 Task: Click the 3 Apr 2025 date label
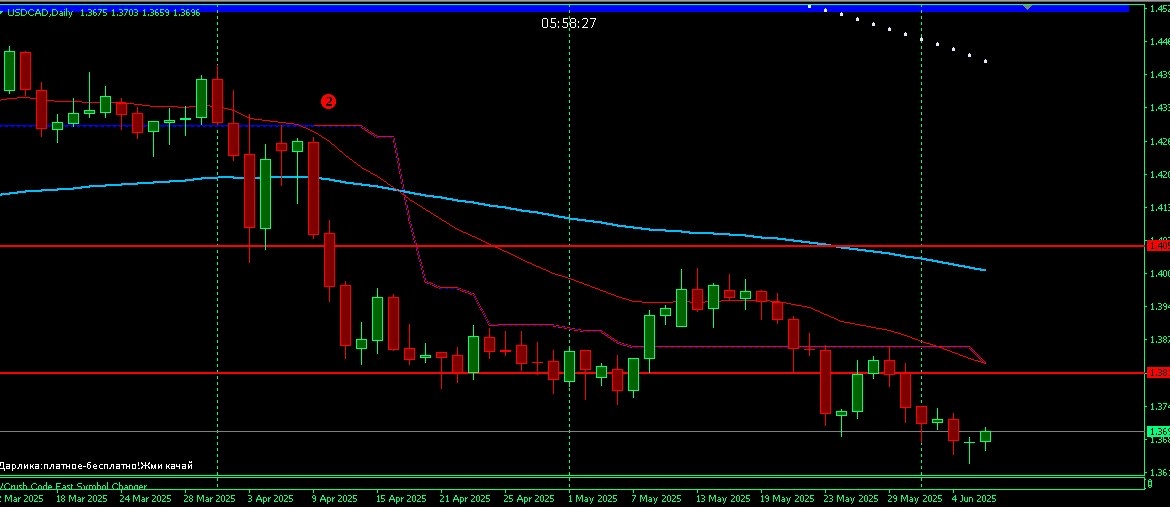pyautogui.click(x=270, y=498)
